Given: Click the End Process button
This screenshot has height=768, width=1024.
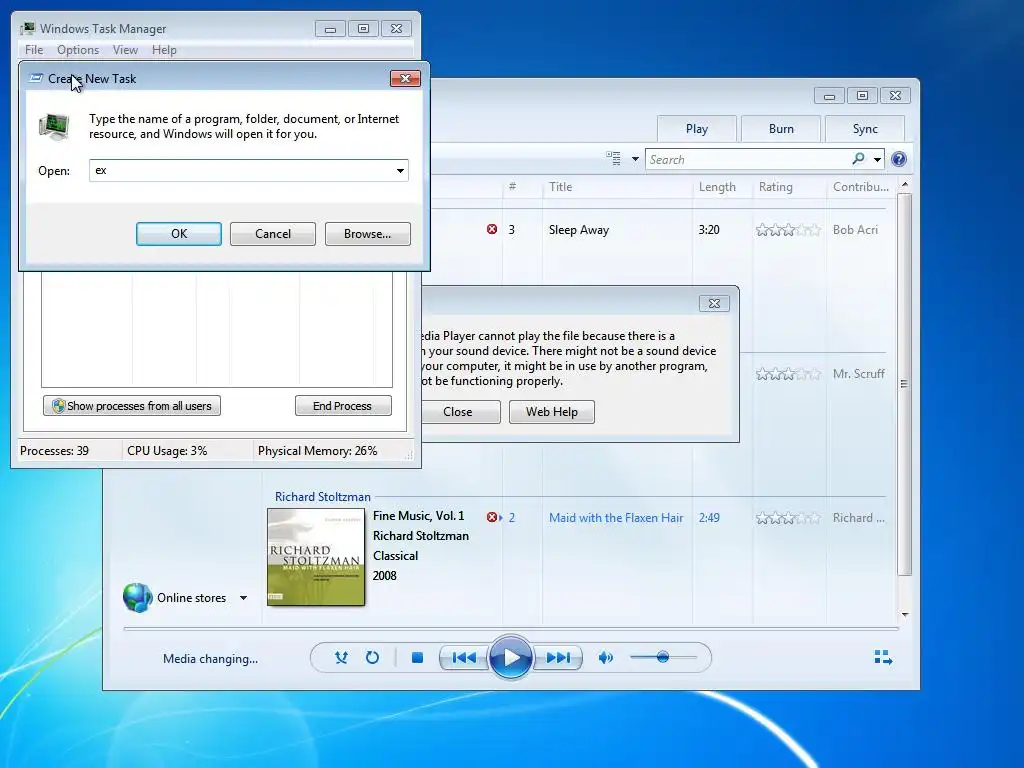Looking at the screenshot, I should (343, 406).
